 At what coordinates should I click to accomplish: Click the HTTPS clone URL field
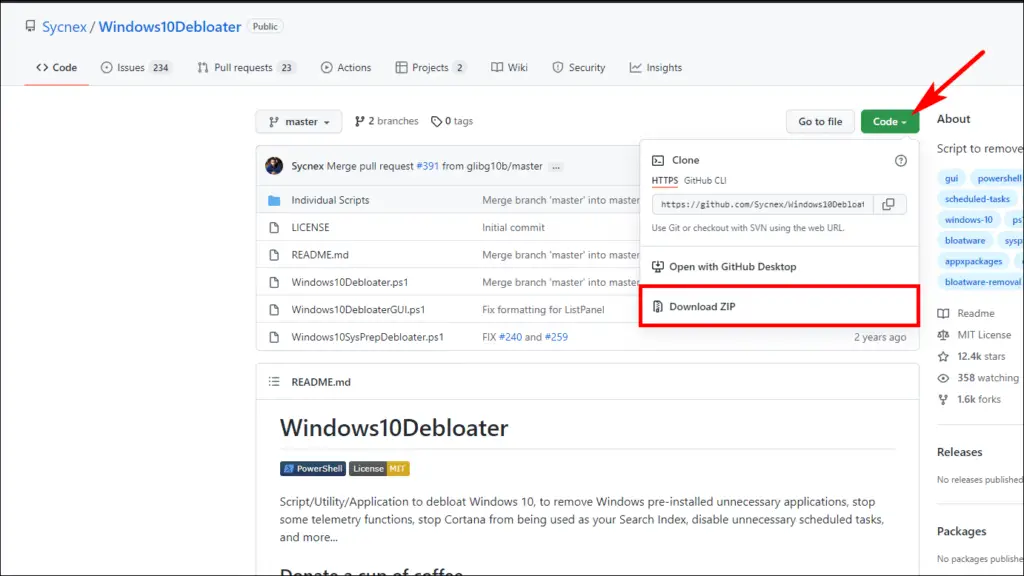(x=762, y=204)
